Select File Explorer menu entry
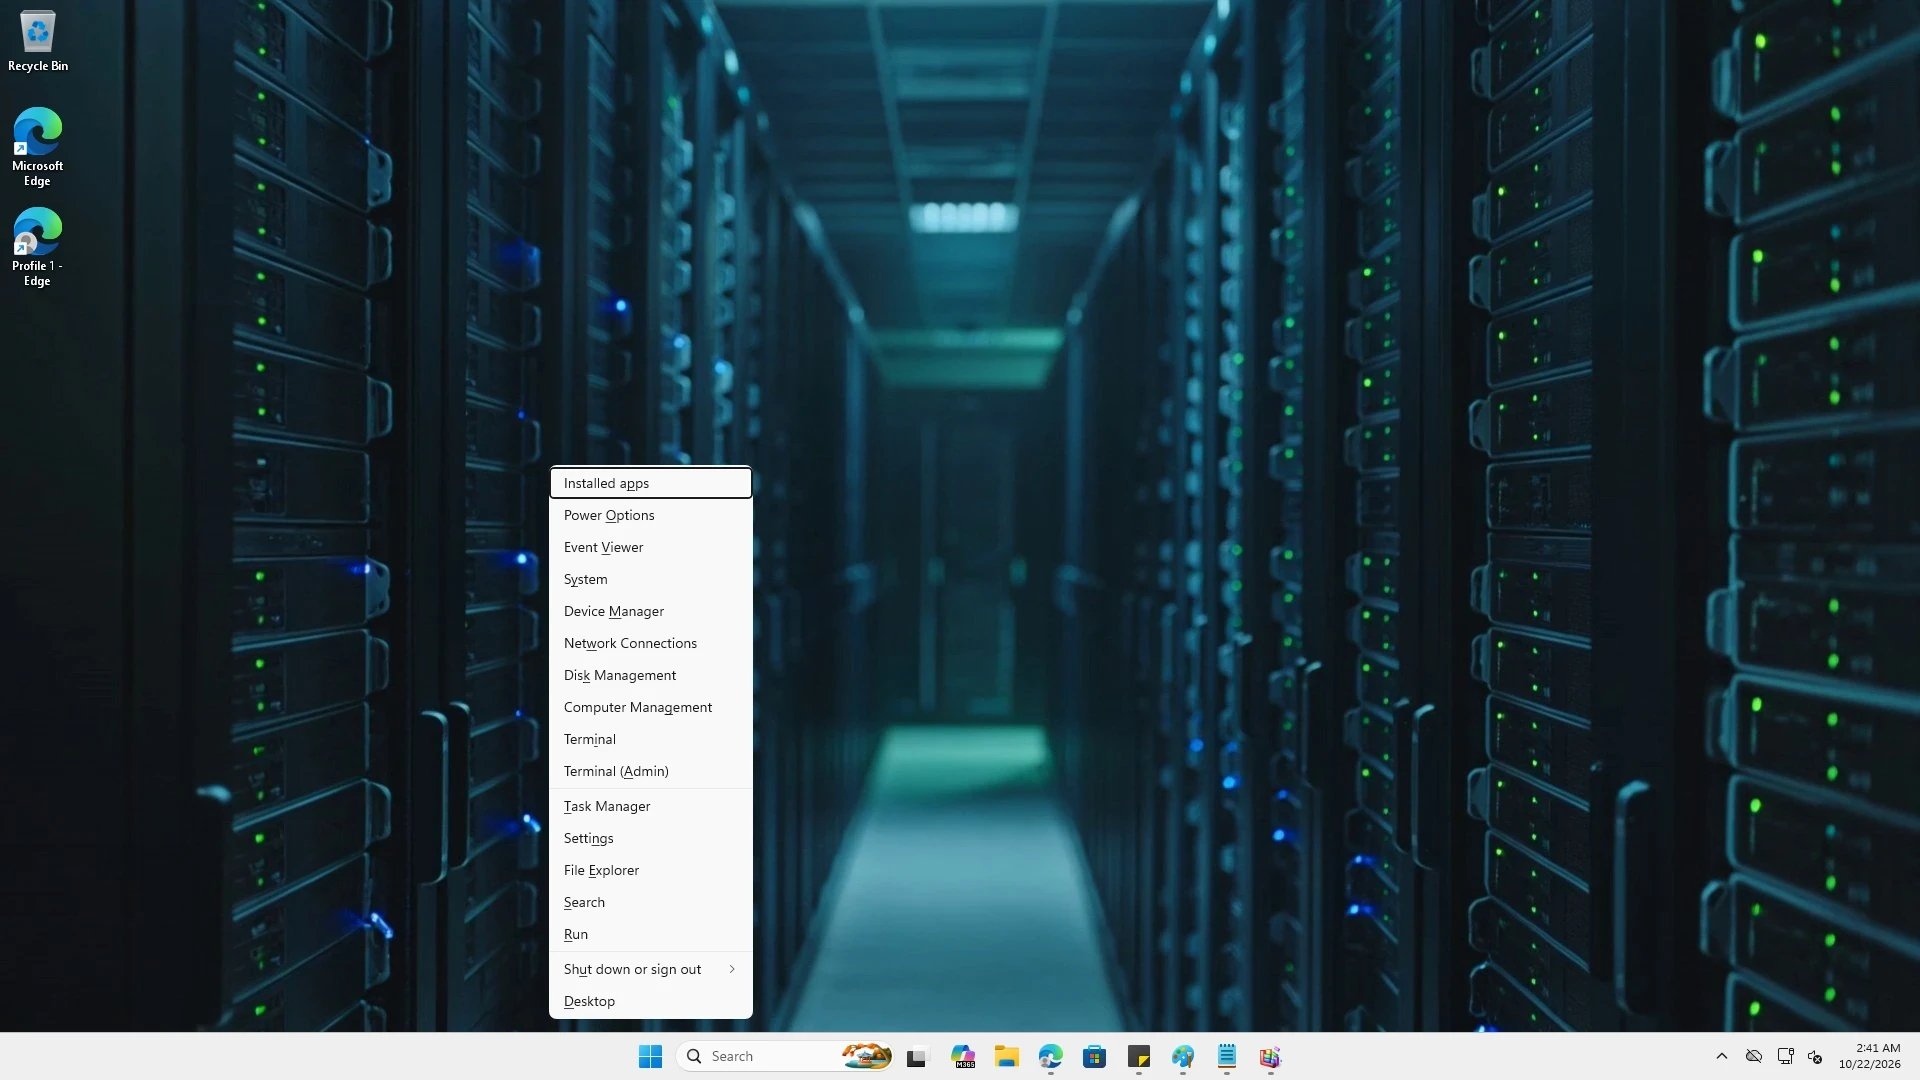The image size is (1920, 1080). 651,870
